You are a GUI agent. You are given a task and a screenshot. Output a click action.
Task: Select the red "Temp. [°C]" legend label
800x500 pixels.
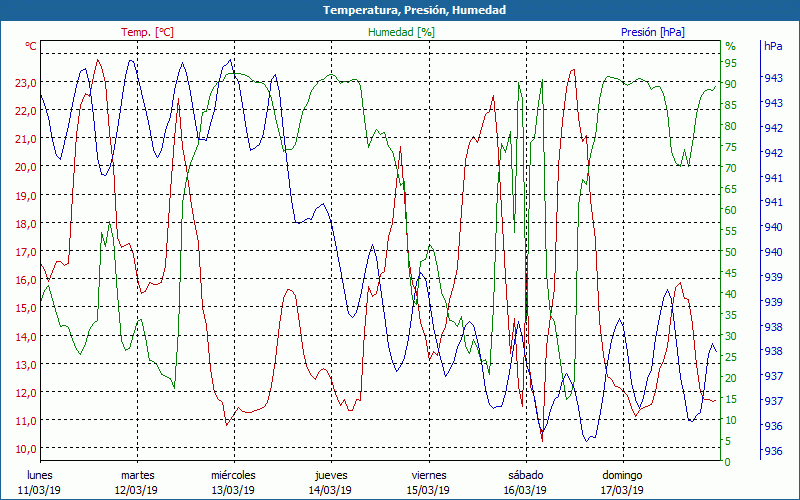pyautogui.click(x=147, y=32)
